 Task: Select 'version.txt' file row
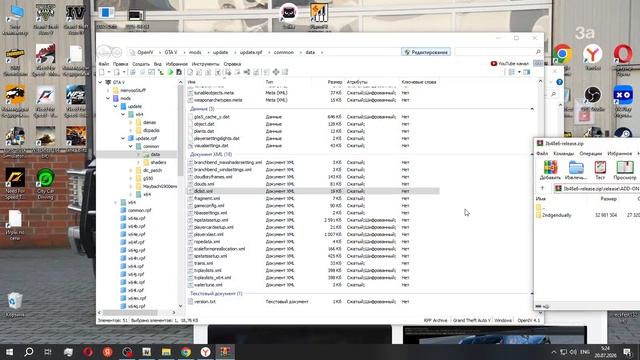pos(313,302)
